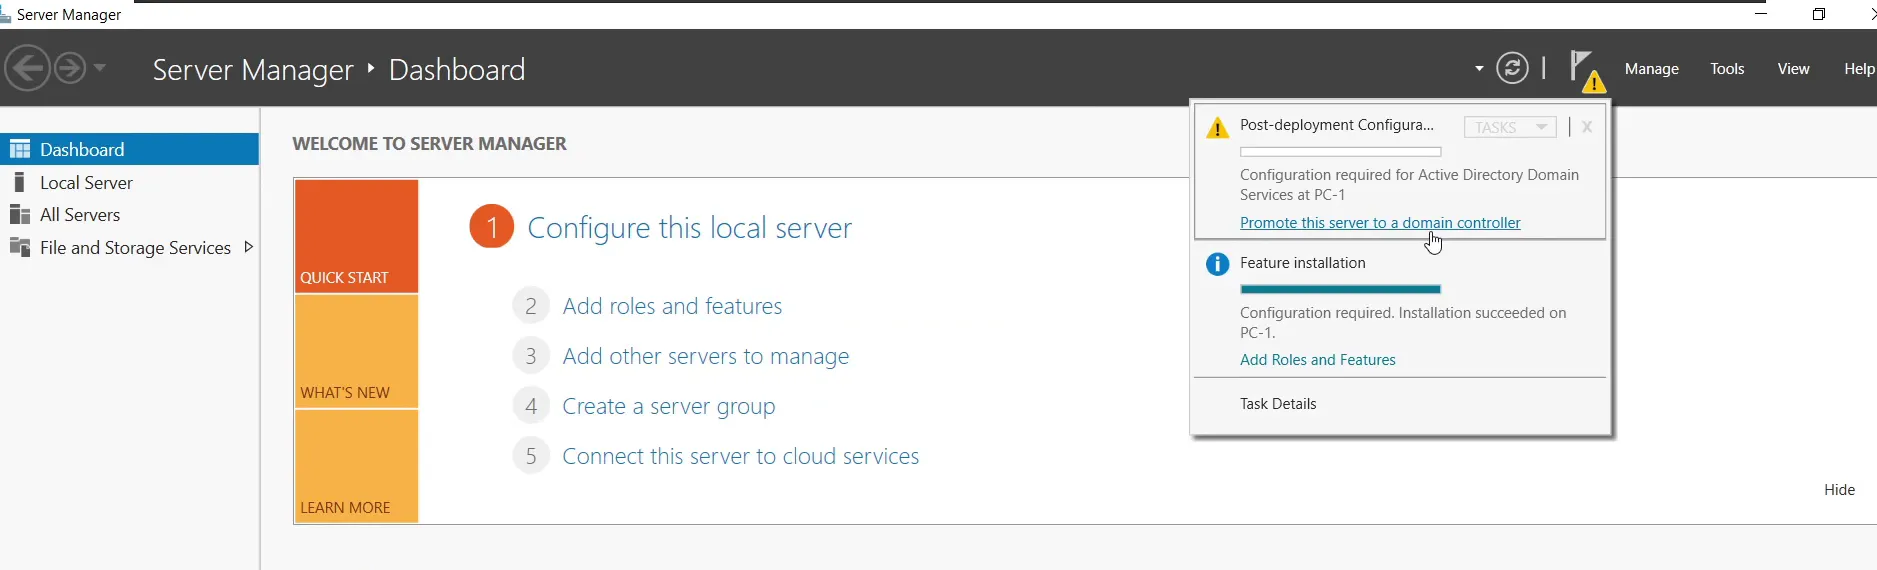Click the File and Storage Services icon
The width and height of the screenshot is (1877, 570).
tap(19, 247)
